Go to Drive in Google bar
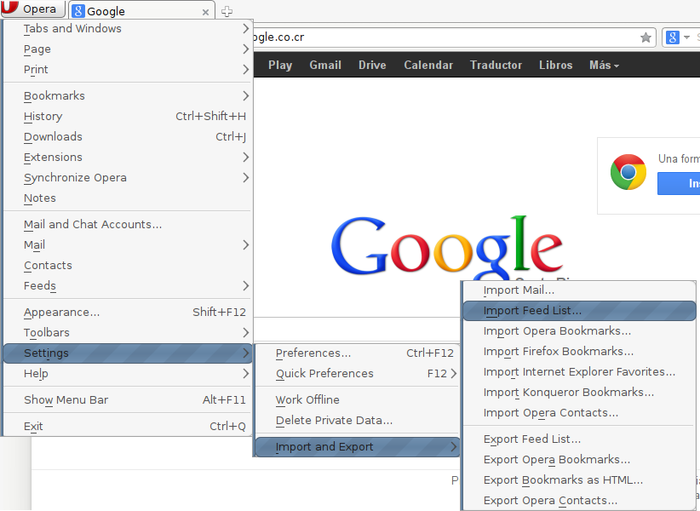700x511 pixels. [x=372, y=65]
